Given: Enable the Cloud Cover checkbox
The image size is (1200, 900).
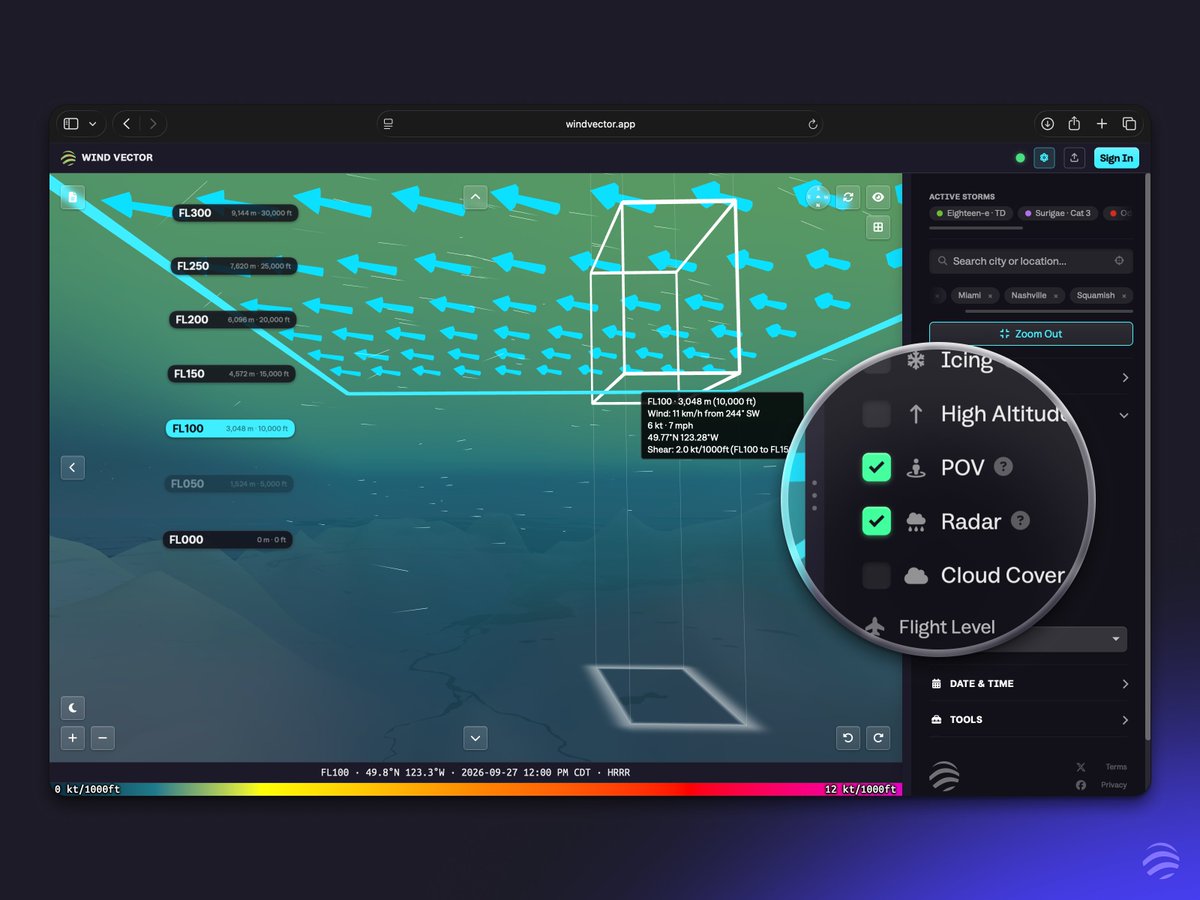Looking at the screenshot, I should tap(876, 575).
